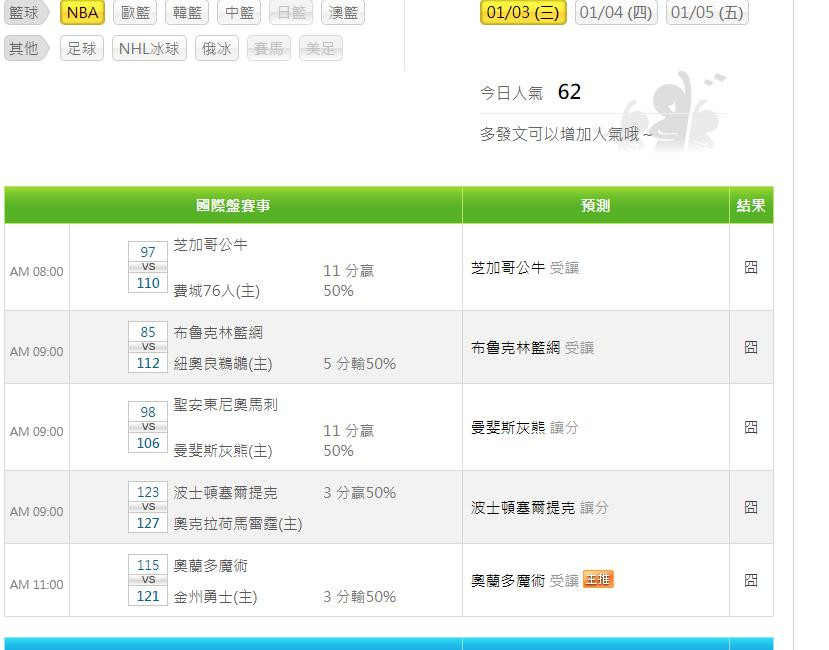Click result icon for 波士頓塞爾提克 prediction row
Screen dimensions: 829x650
(x=751, y=507)
